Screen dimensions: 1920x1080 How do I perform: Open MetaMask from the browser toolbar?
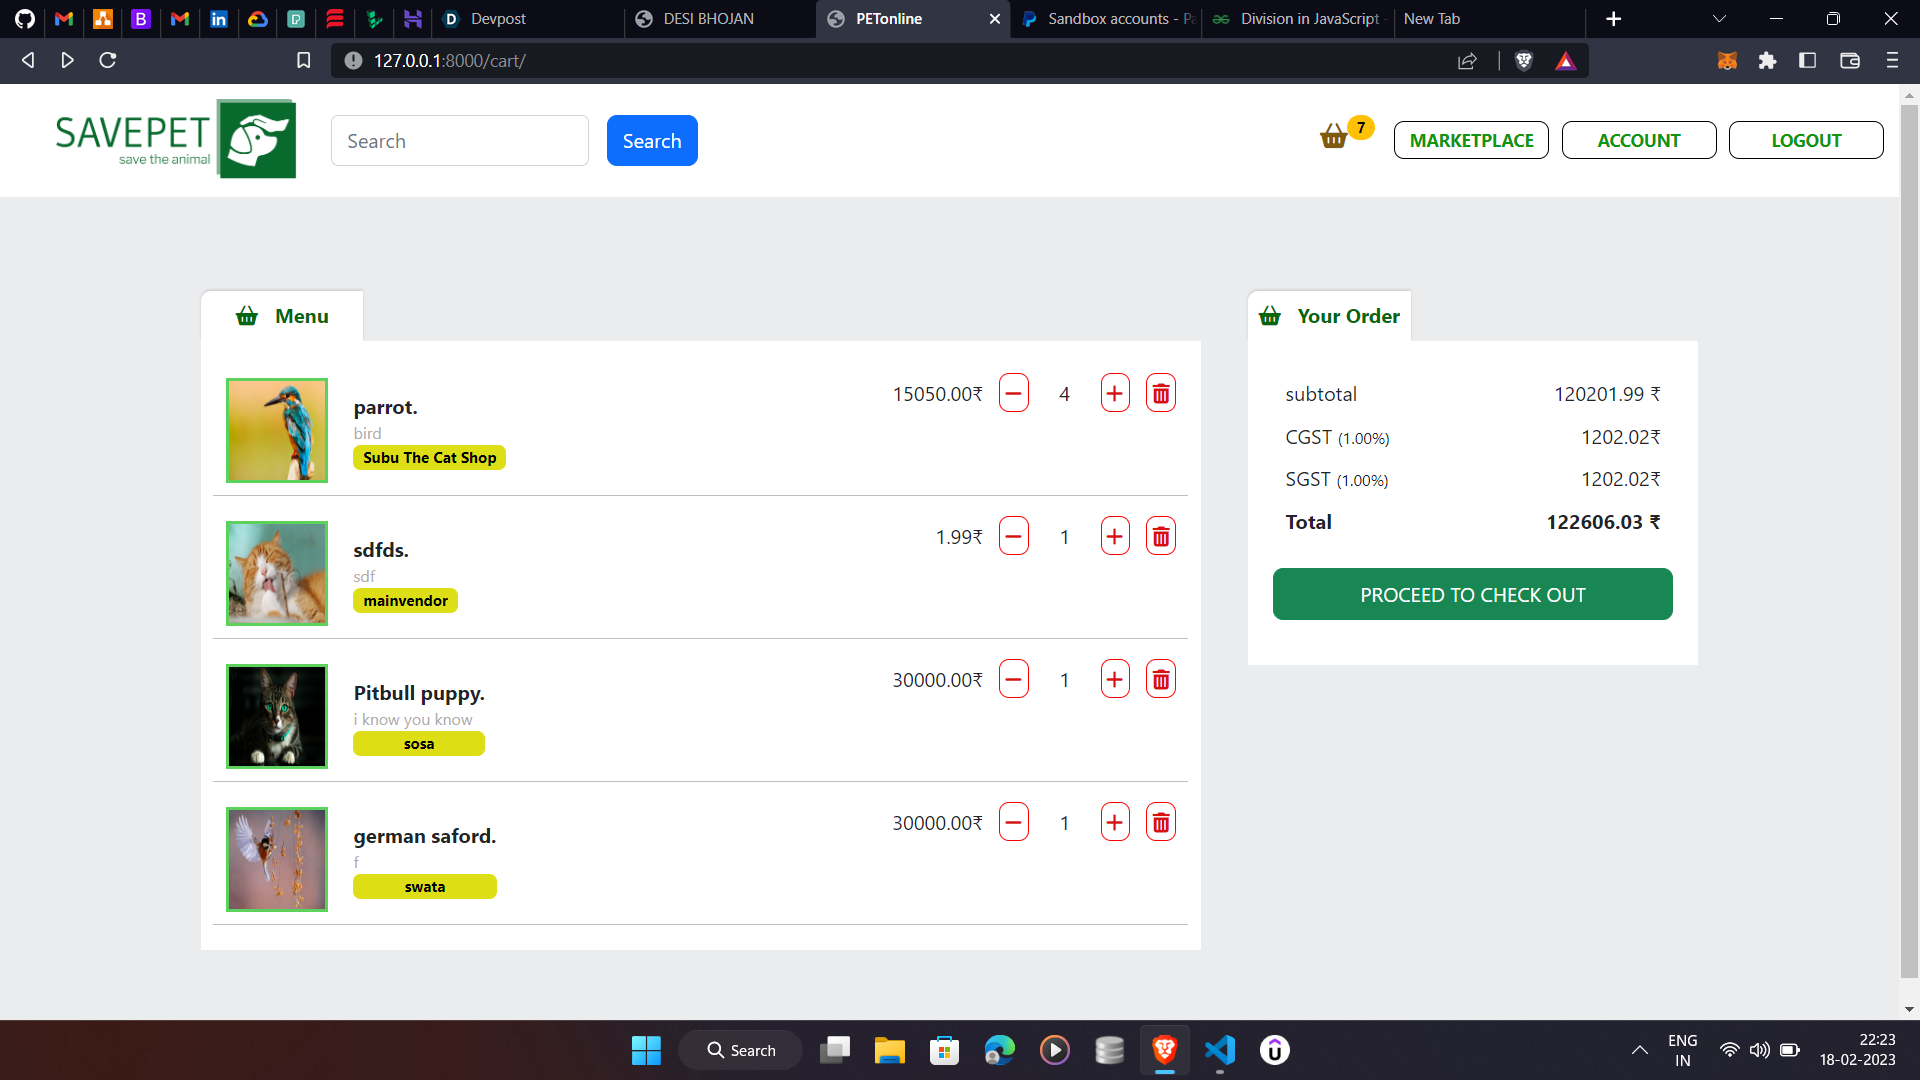(x=1728, y=60)
